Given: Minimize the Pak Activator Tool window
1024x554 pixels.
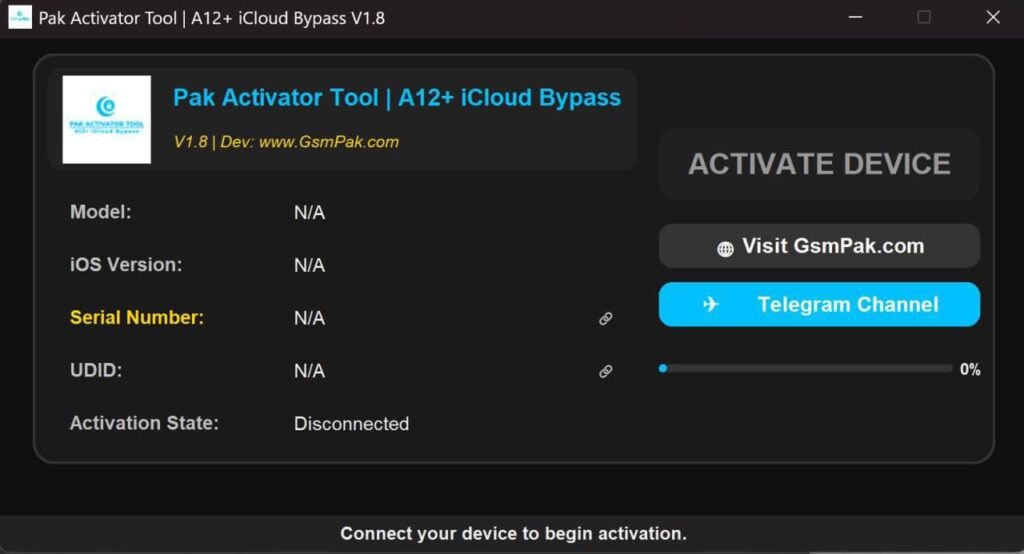Looking at the screenshot, I should coord(855,17).
